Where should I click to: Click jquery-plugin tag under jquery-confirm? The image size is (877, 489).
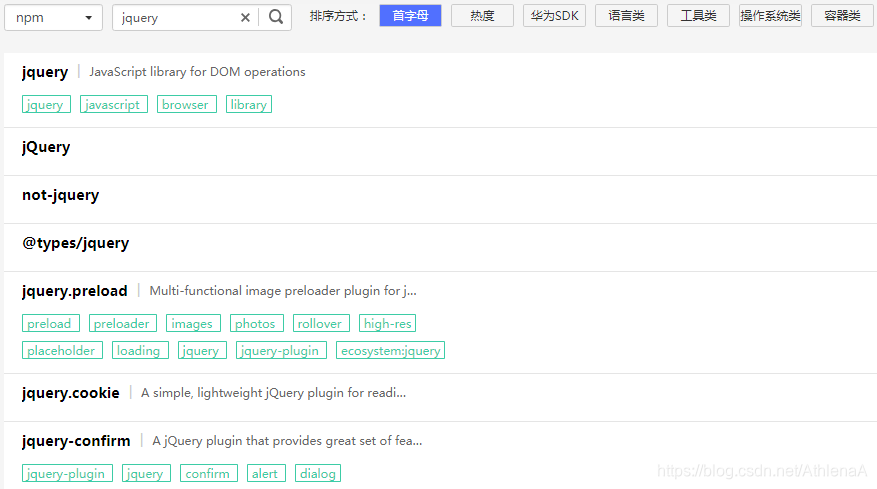67,473
